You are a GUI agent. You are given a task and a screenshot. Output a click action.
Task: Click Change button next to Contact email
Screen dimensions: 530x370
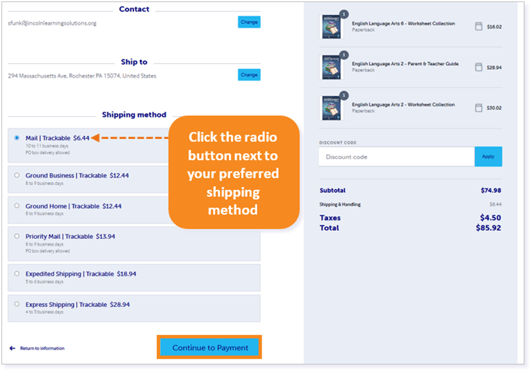[249, 22]
